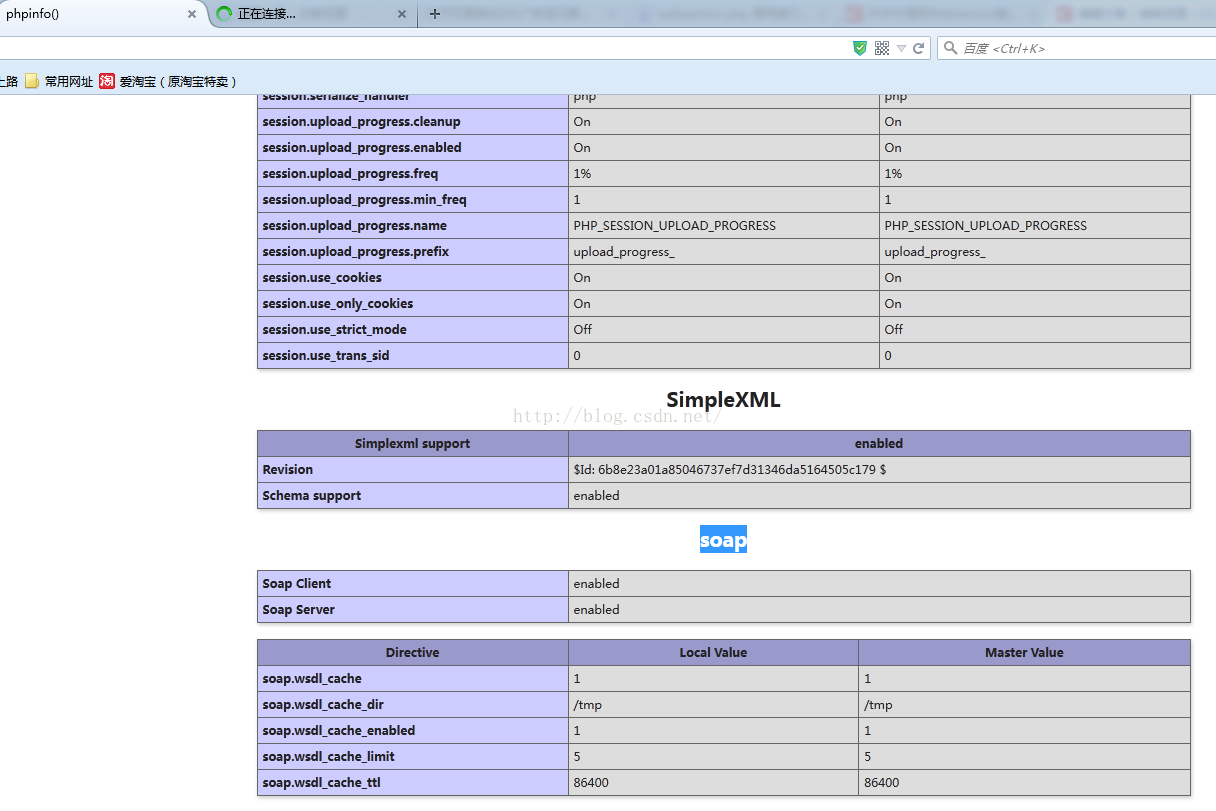Screen dimensions: 1216x811
Task: Click the Revision row label
Action: tap(287, 470)
